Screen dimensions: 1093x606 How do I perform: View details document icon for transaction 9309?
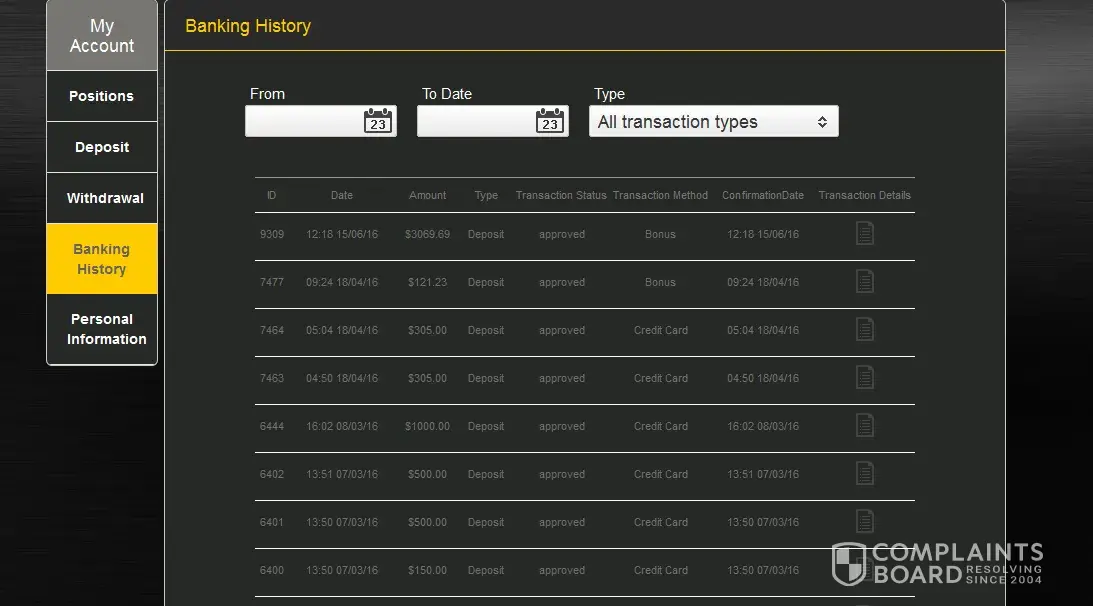tap(864, 233)
